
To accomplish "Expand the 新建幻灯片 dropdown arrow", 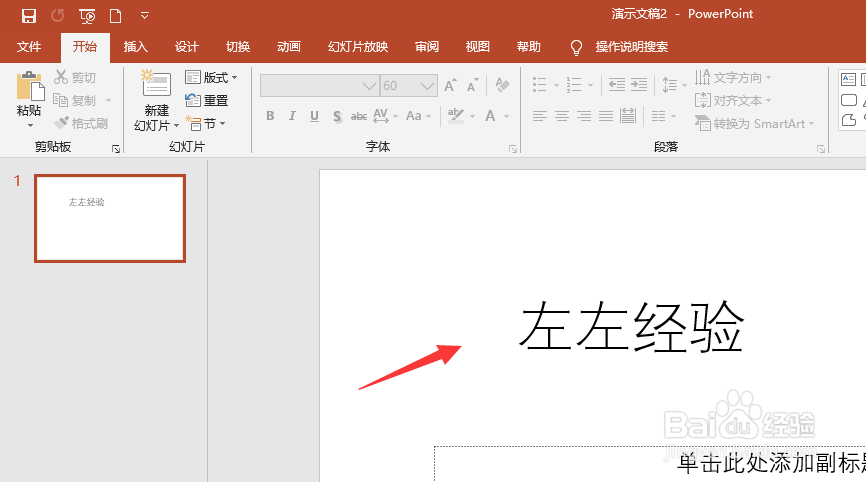I will (x=176, y=126).
